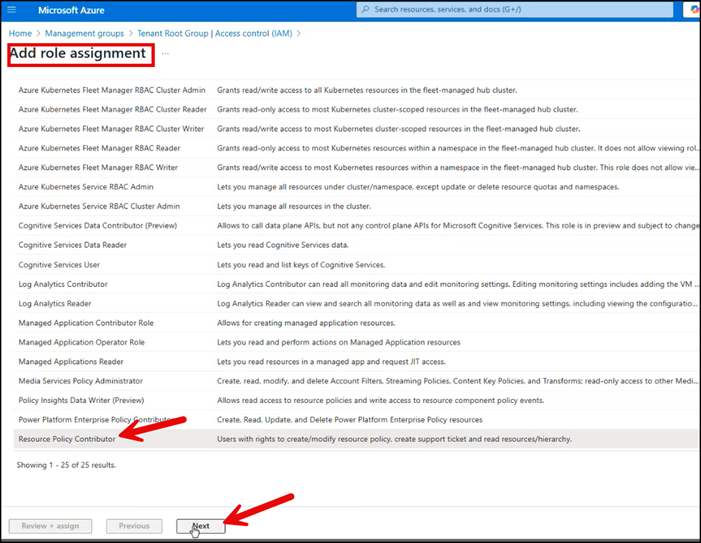Screen dimensions: 701x543
Task: Open Tenant Root Group Access control breadcrumb
Action: 215,34
